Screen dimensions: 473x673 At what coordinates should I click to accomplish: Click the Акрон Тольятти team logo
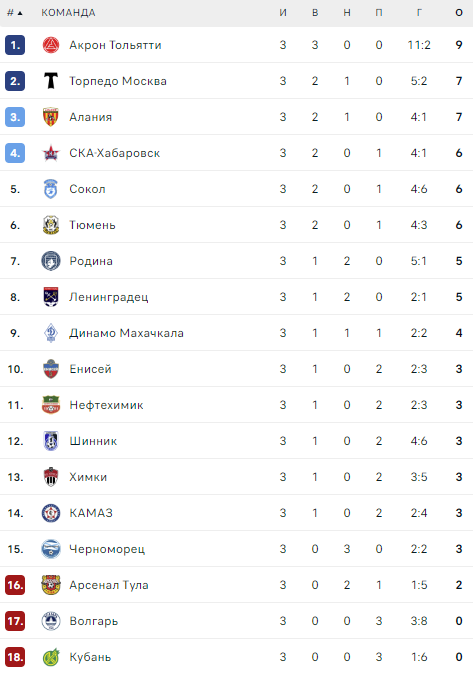pos(51,45)
